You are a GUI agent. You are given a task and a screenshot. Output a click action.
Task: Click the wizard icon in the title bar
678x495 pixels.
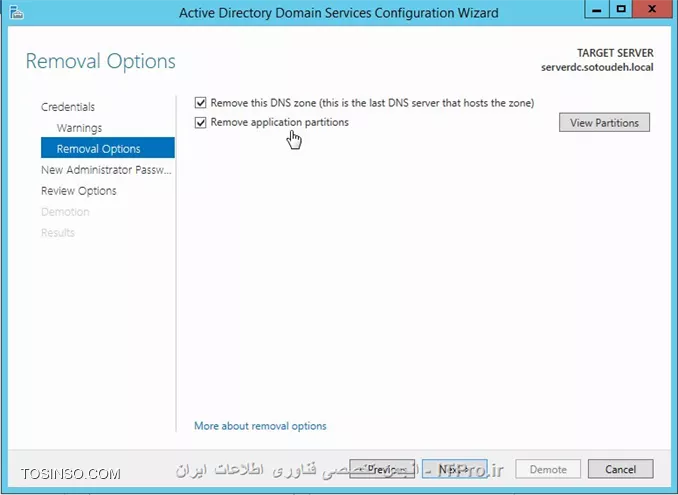16,13
